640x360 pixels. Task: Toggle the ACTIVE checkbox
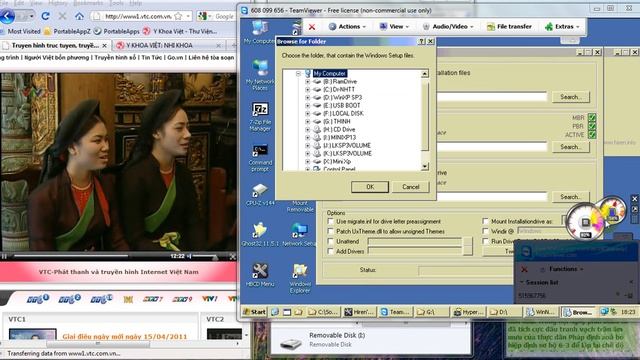pyautogui.click(x=592, y=135)
